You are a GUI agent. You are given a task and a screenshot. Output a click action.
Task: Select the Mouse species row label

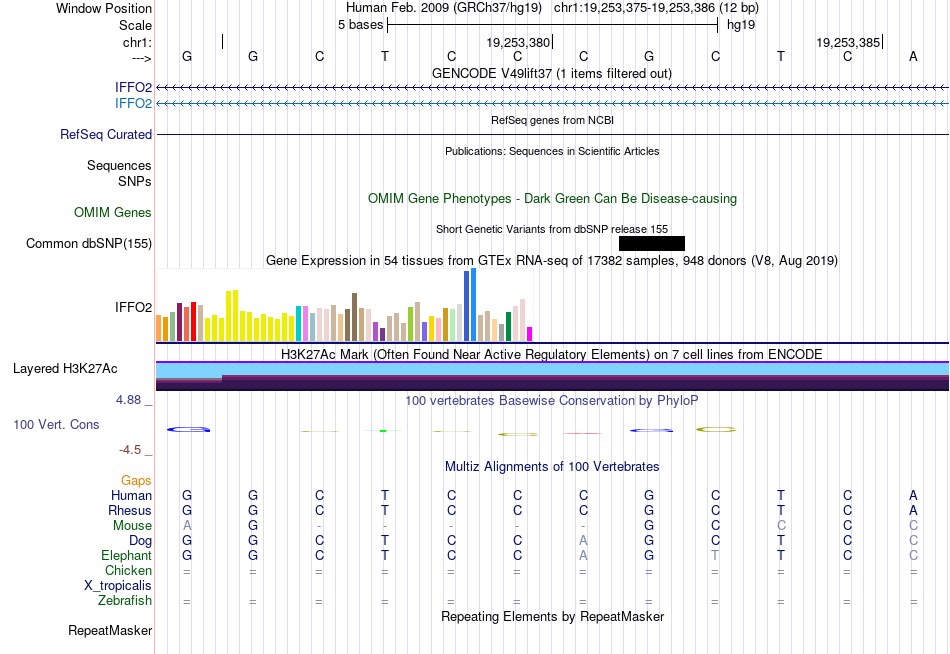pyautogui.click(x=132, y=526)
